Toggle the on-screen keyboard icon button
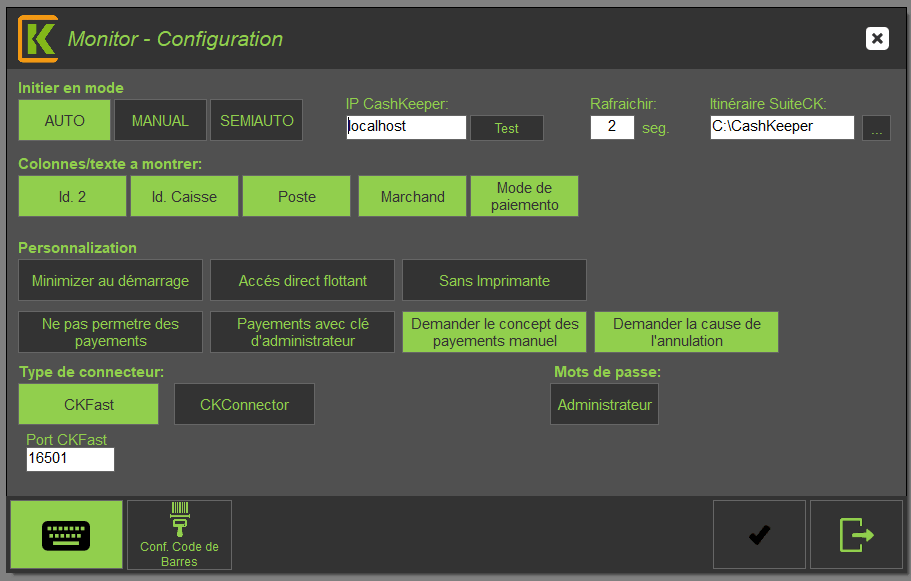This screenshot has height=581, width=911. point(66,535)
